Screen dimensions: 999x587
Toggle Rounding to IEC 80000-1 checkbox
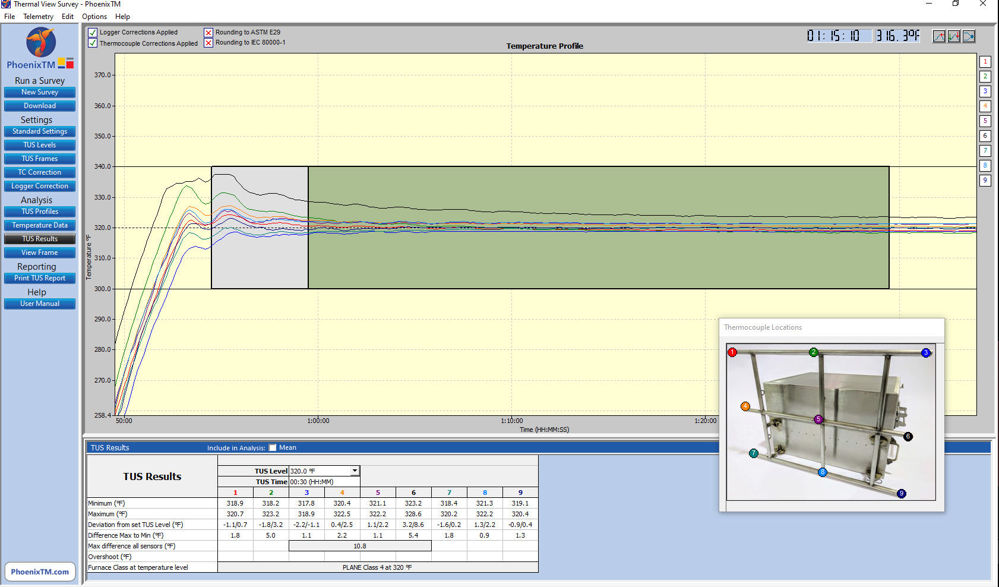click(x=208, y=43)
